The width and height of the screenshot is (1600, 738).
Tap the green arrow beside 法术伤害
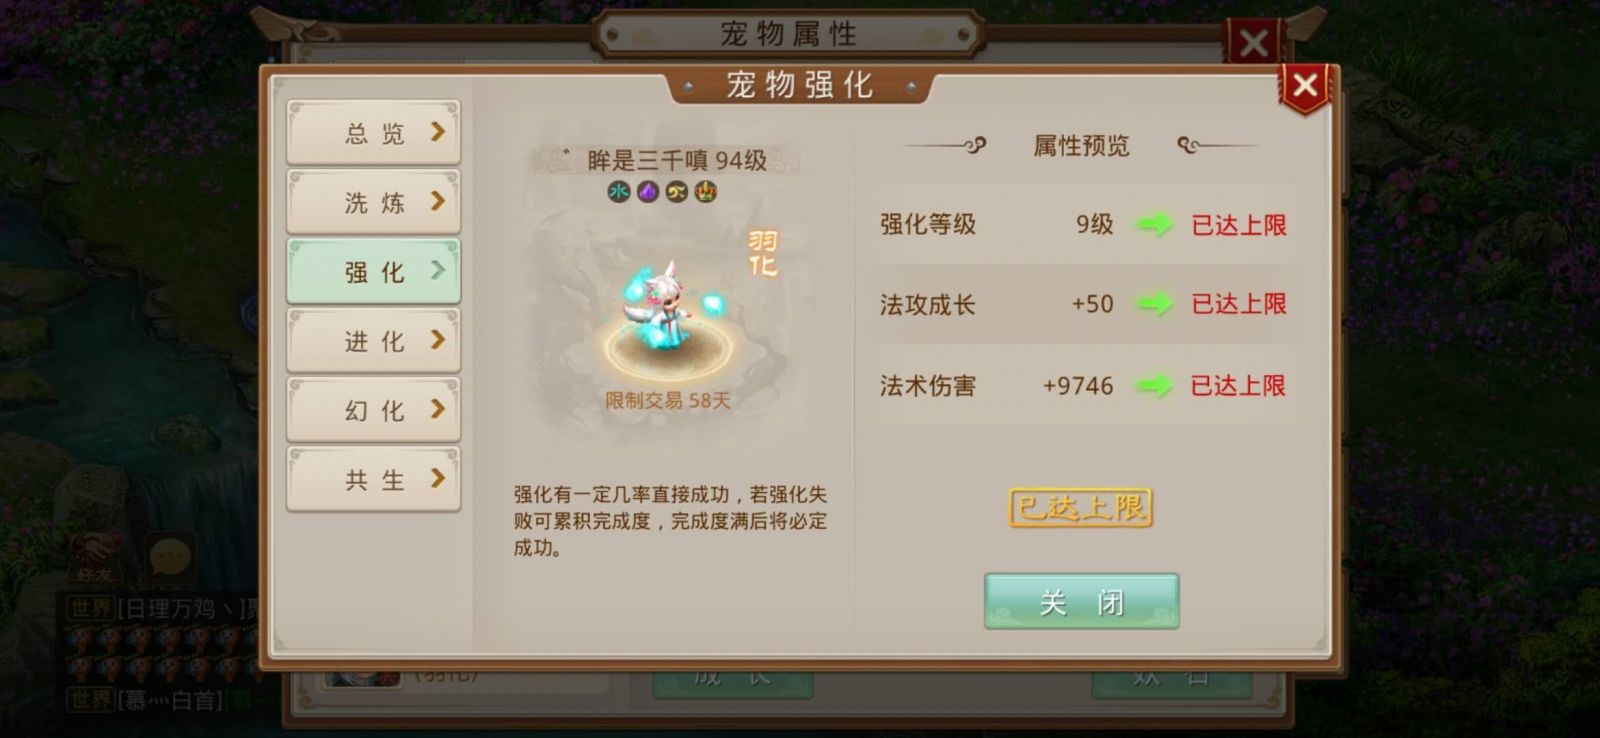1154,385
